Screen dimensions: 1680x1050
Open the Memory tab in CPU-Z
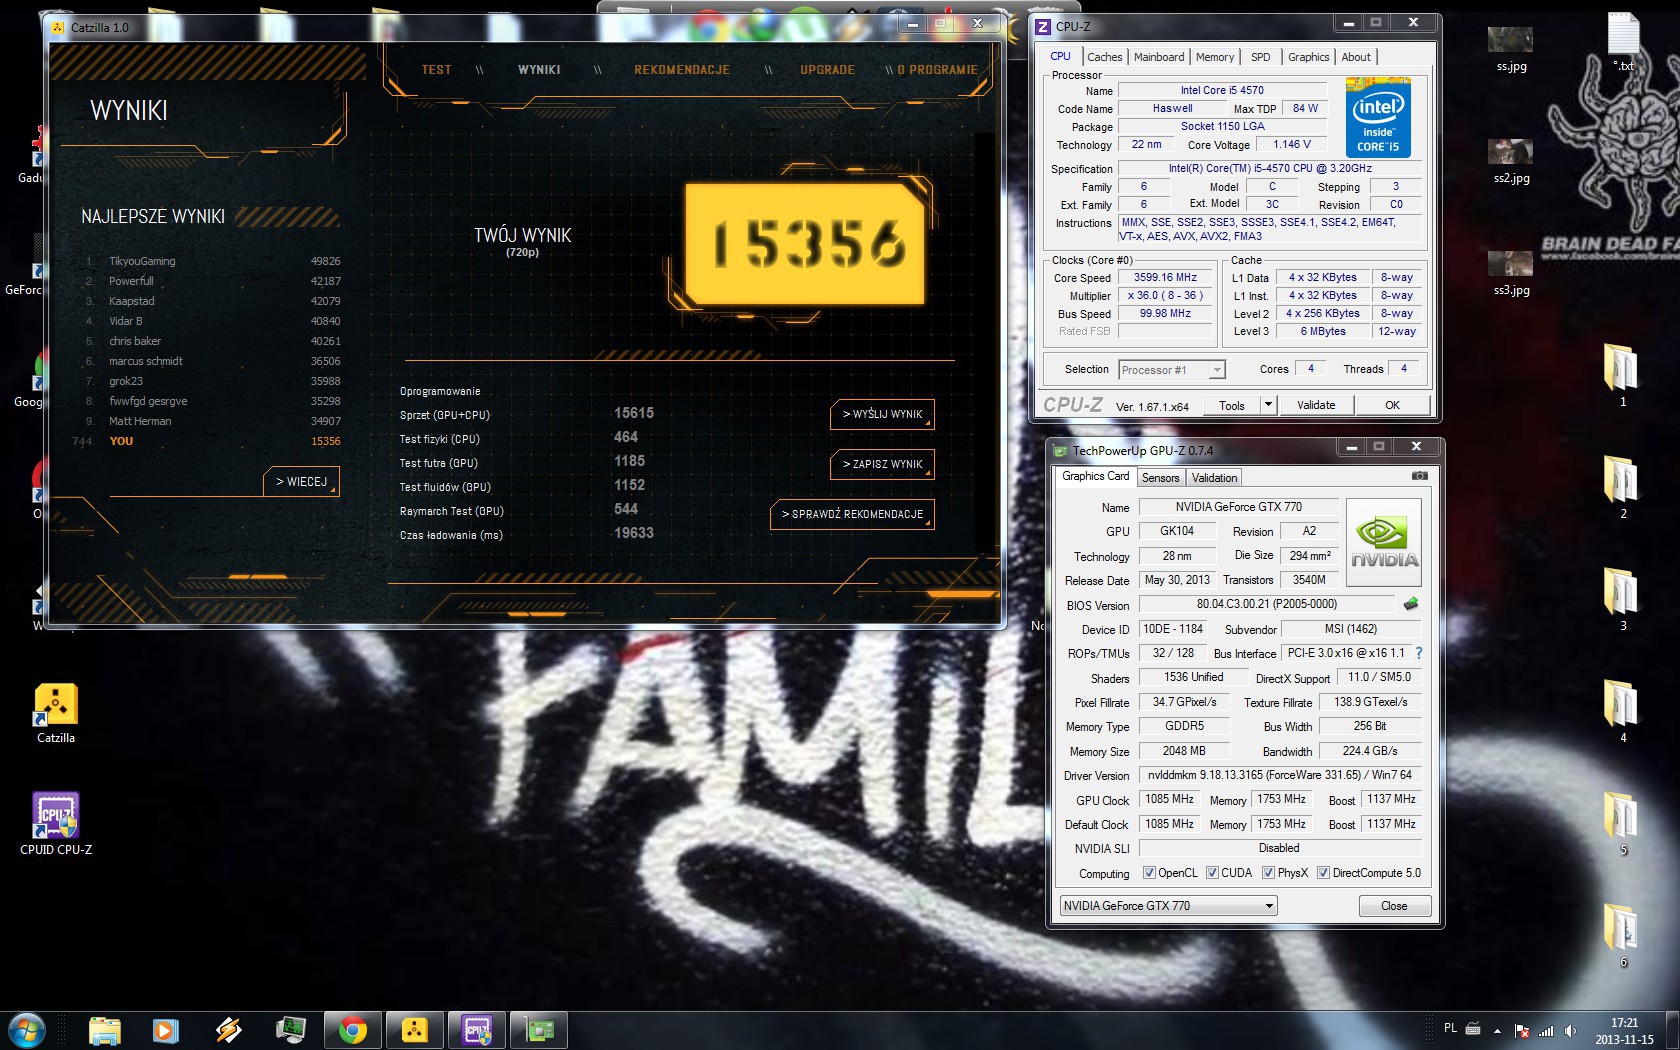1214,57
